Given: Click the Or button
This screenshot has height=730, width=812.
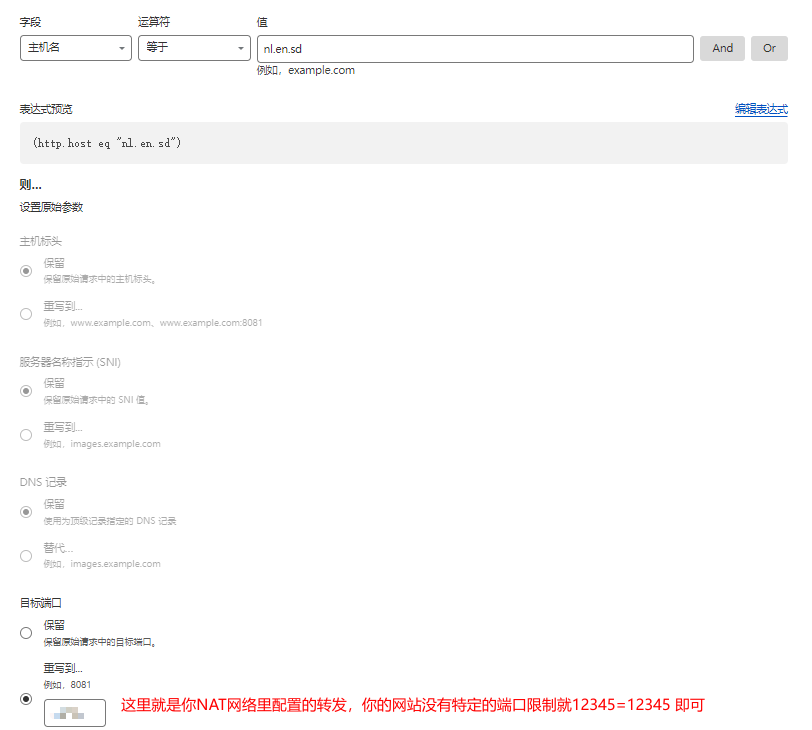Looking at the screenshot, I should coord(769,48).
